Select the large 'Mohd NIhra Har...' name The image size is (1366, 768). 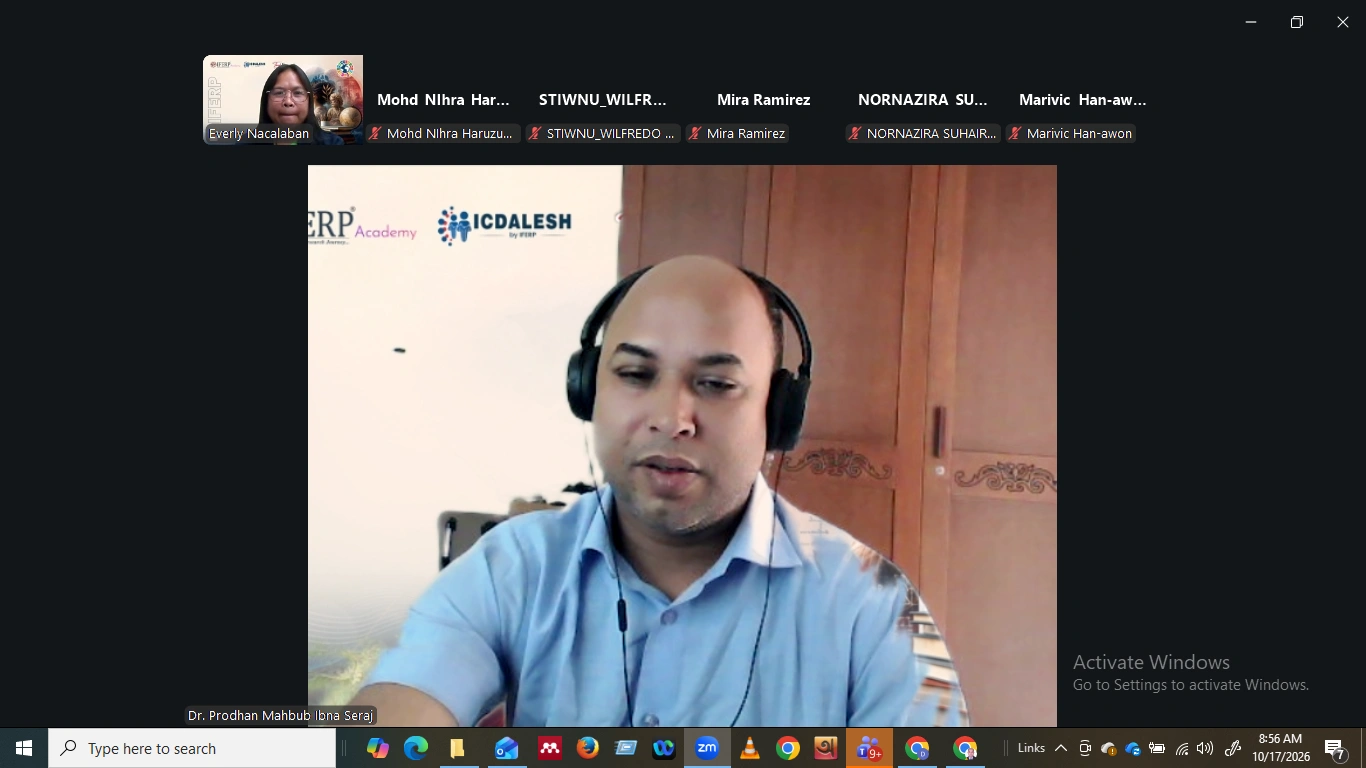click(443, 100)
